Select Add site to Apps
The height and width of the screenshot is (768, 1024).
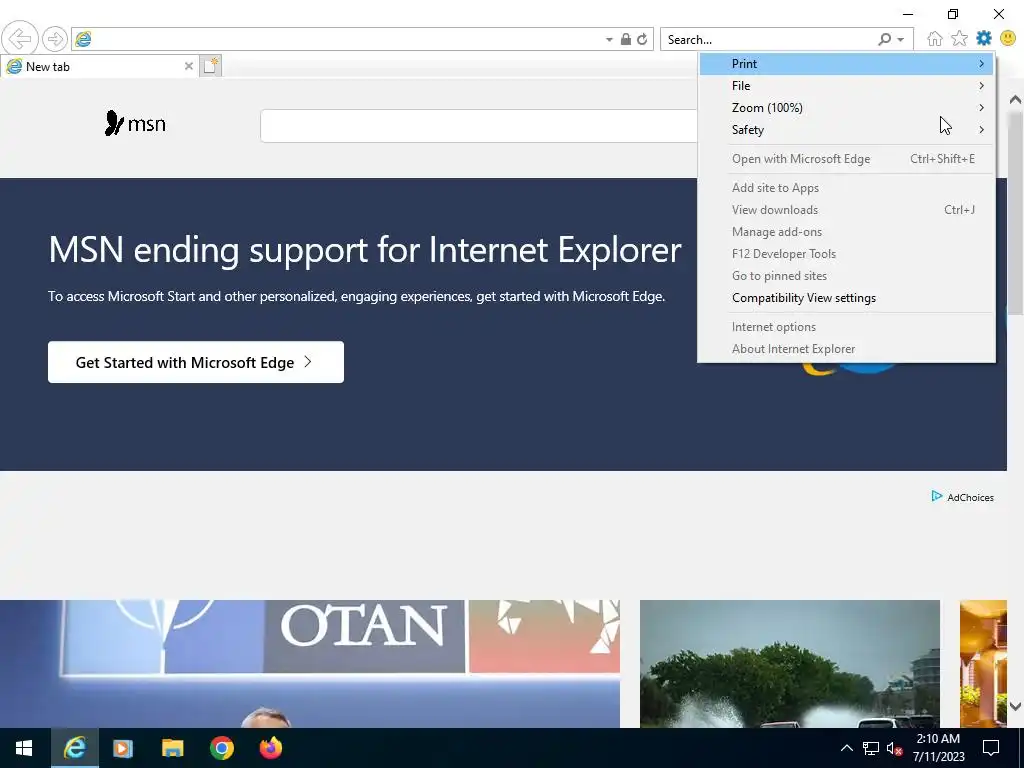[846, 187]
